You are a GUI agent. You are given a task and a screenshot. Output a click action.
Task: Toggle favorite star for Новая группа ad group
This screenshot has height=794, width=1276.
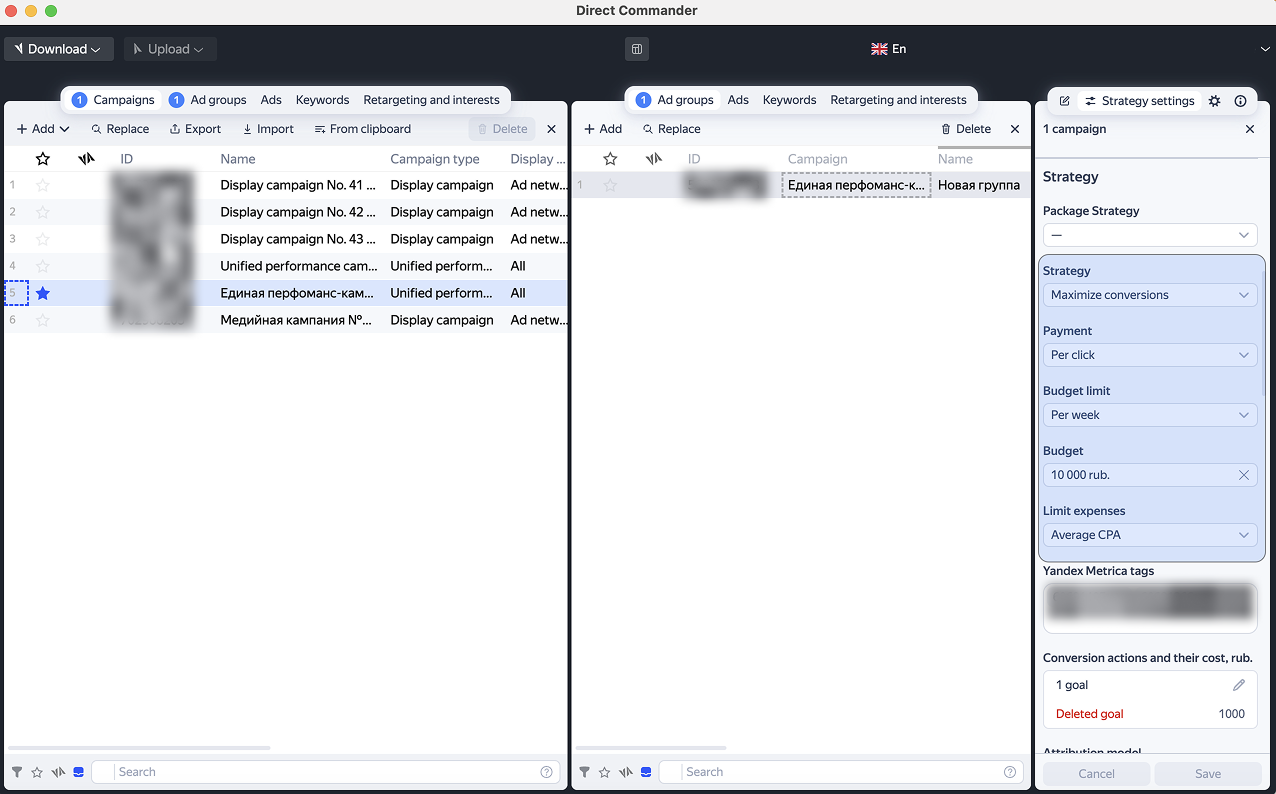tap(610, 185)
